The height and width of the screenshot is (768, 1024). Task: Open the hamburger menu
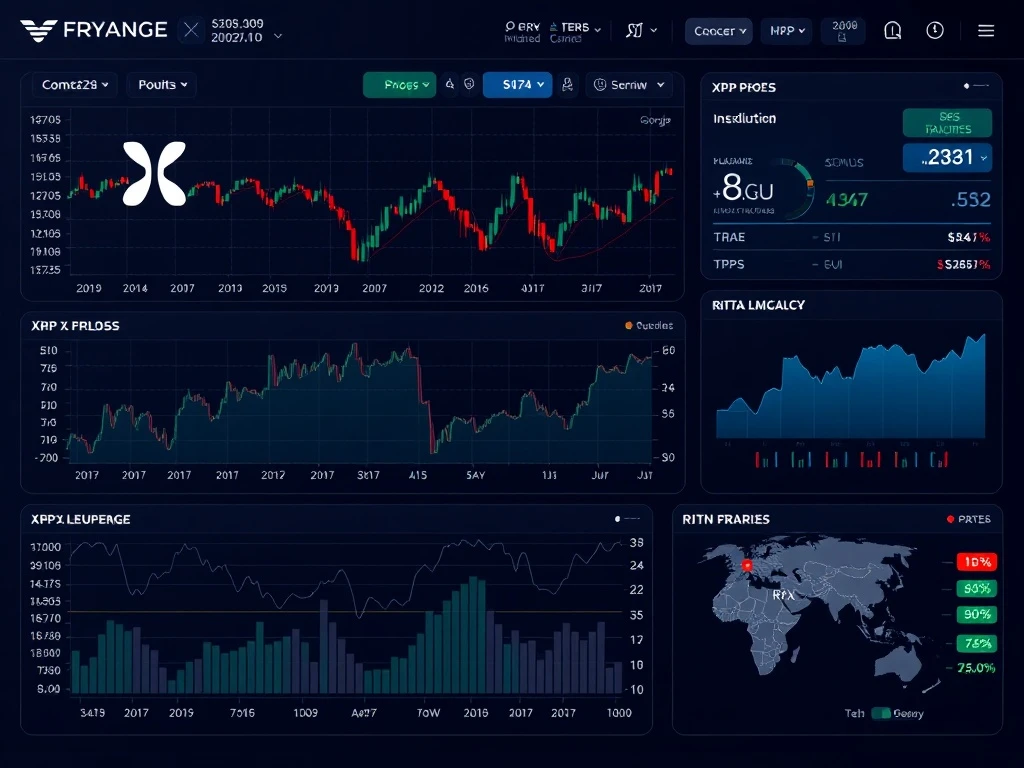[986, 31]
